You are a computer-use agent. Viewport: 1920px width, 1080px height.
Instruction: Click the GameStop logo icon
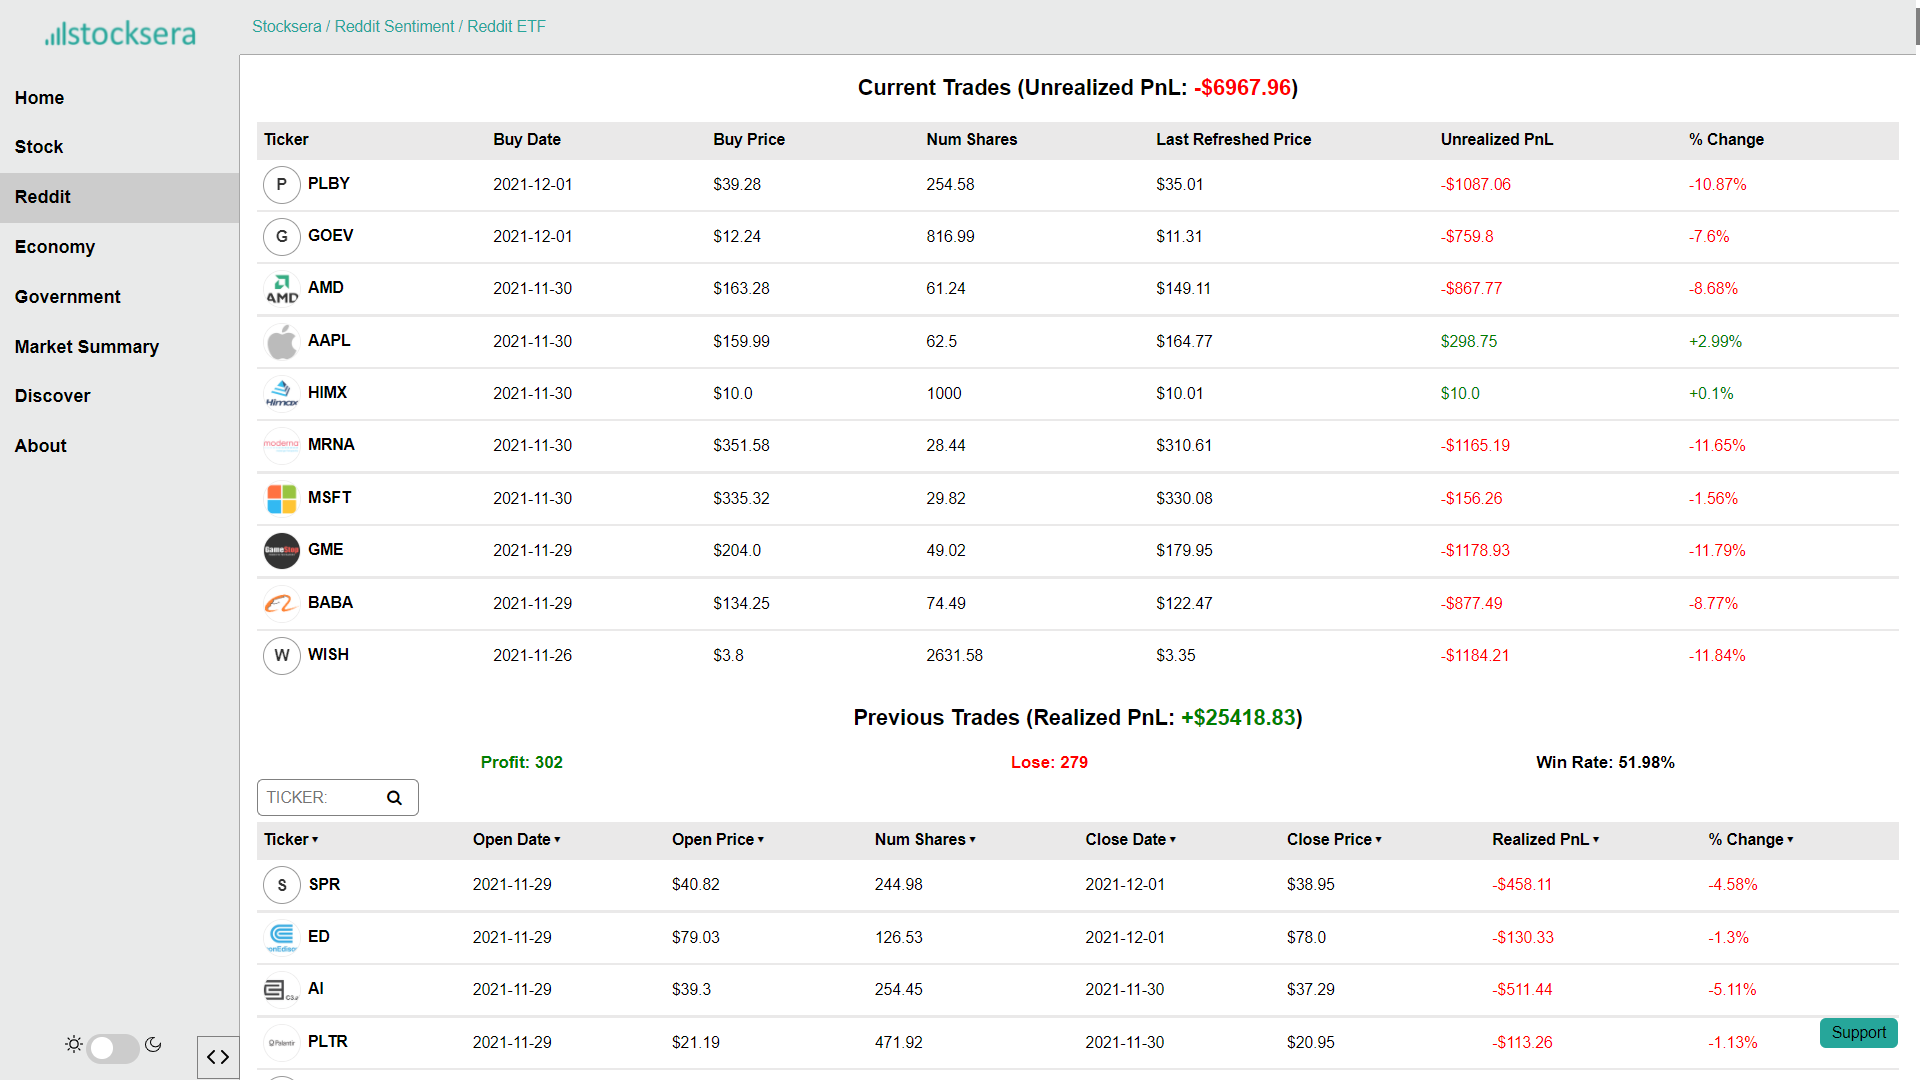coord(281,551)
